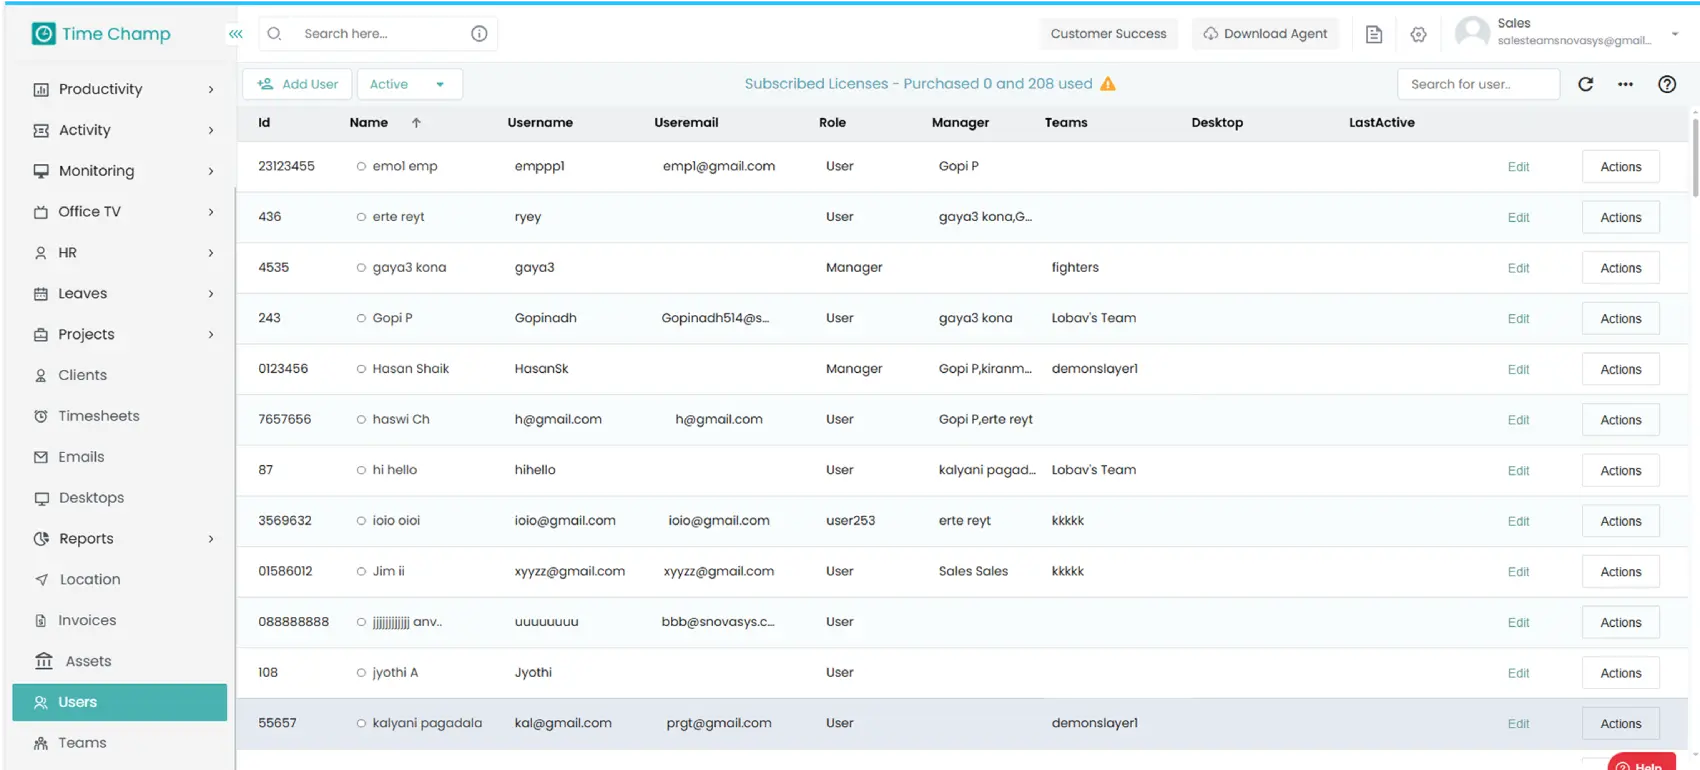Collapse the sidebar with double-chevron icon
Viewport: 1700px width, 770px height.
[x=235, y=34]
